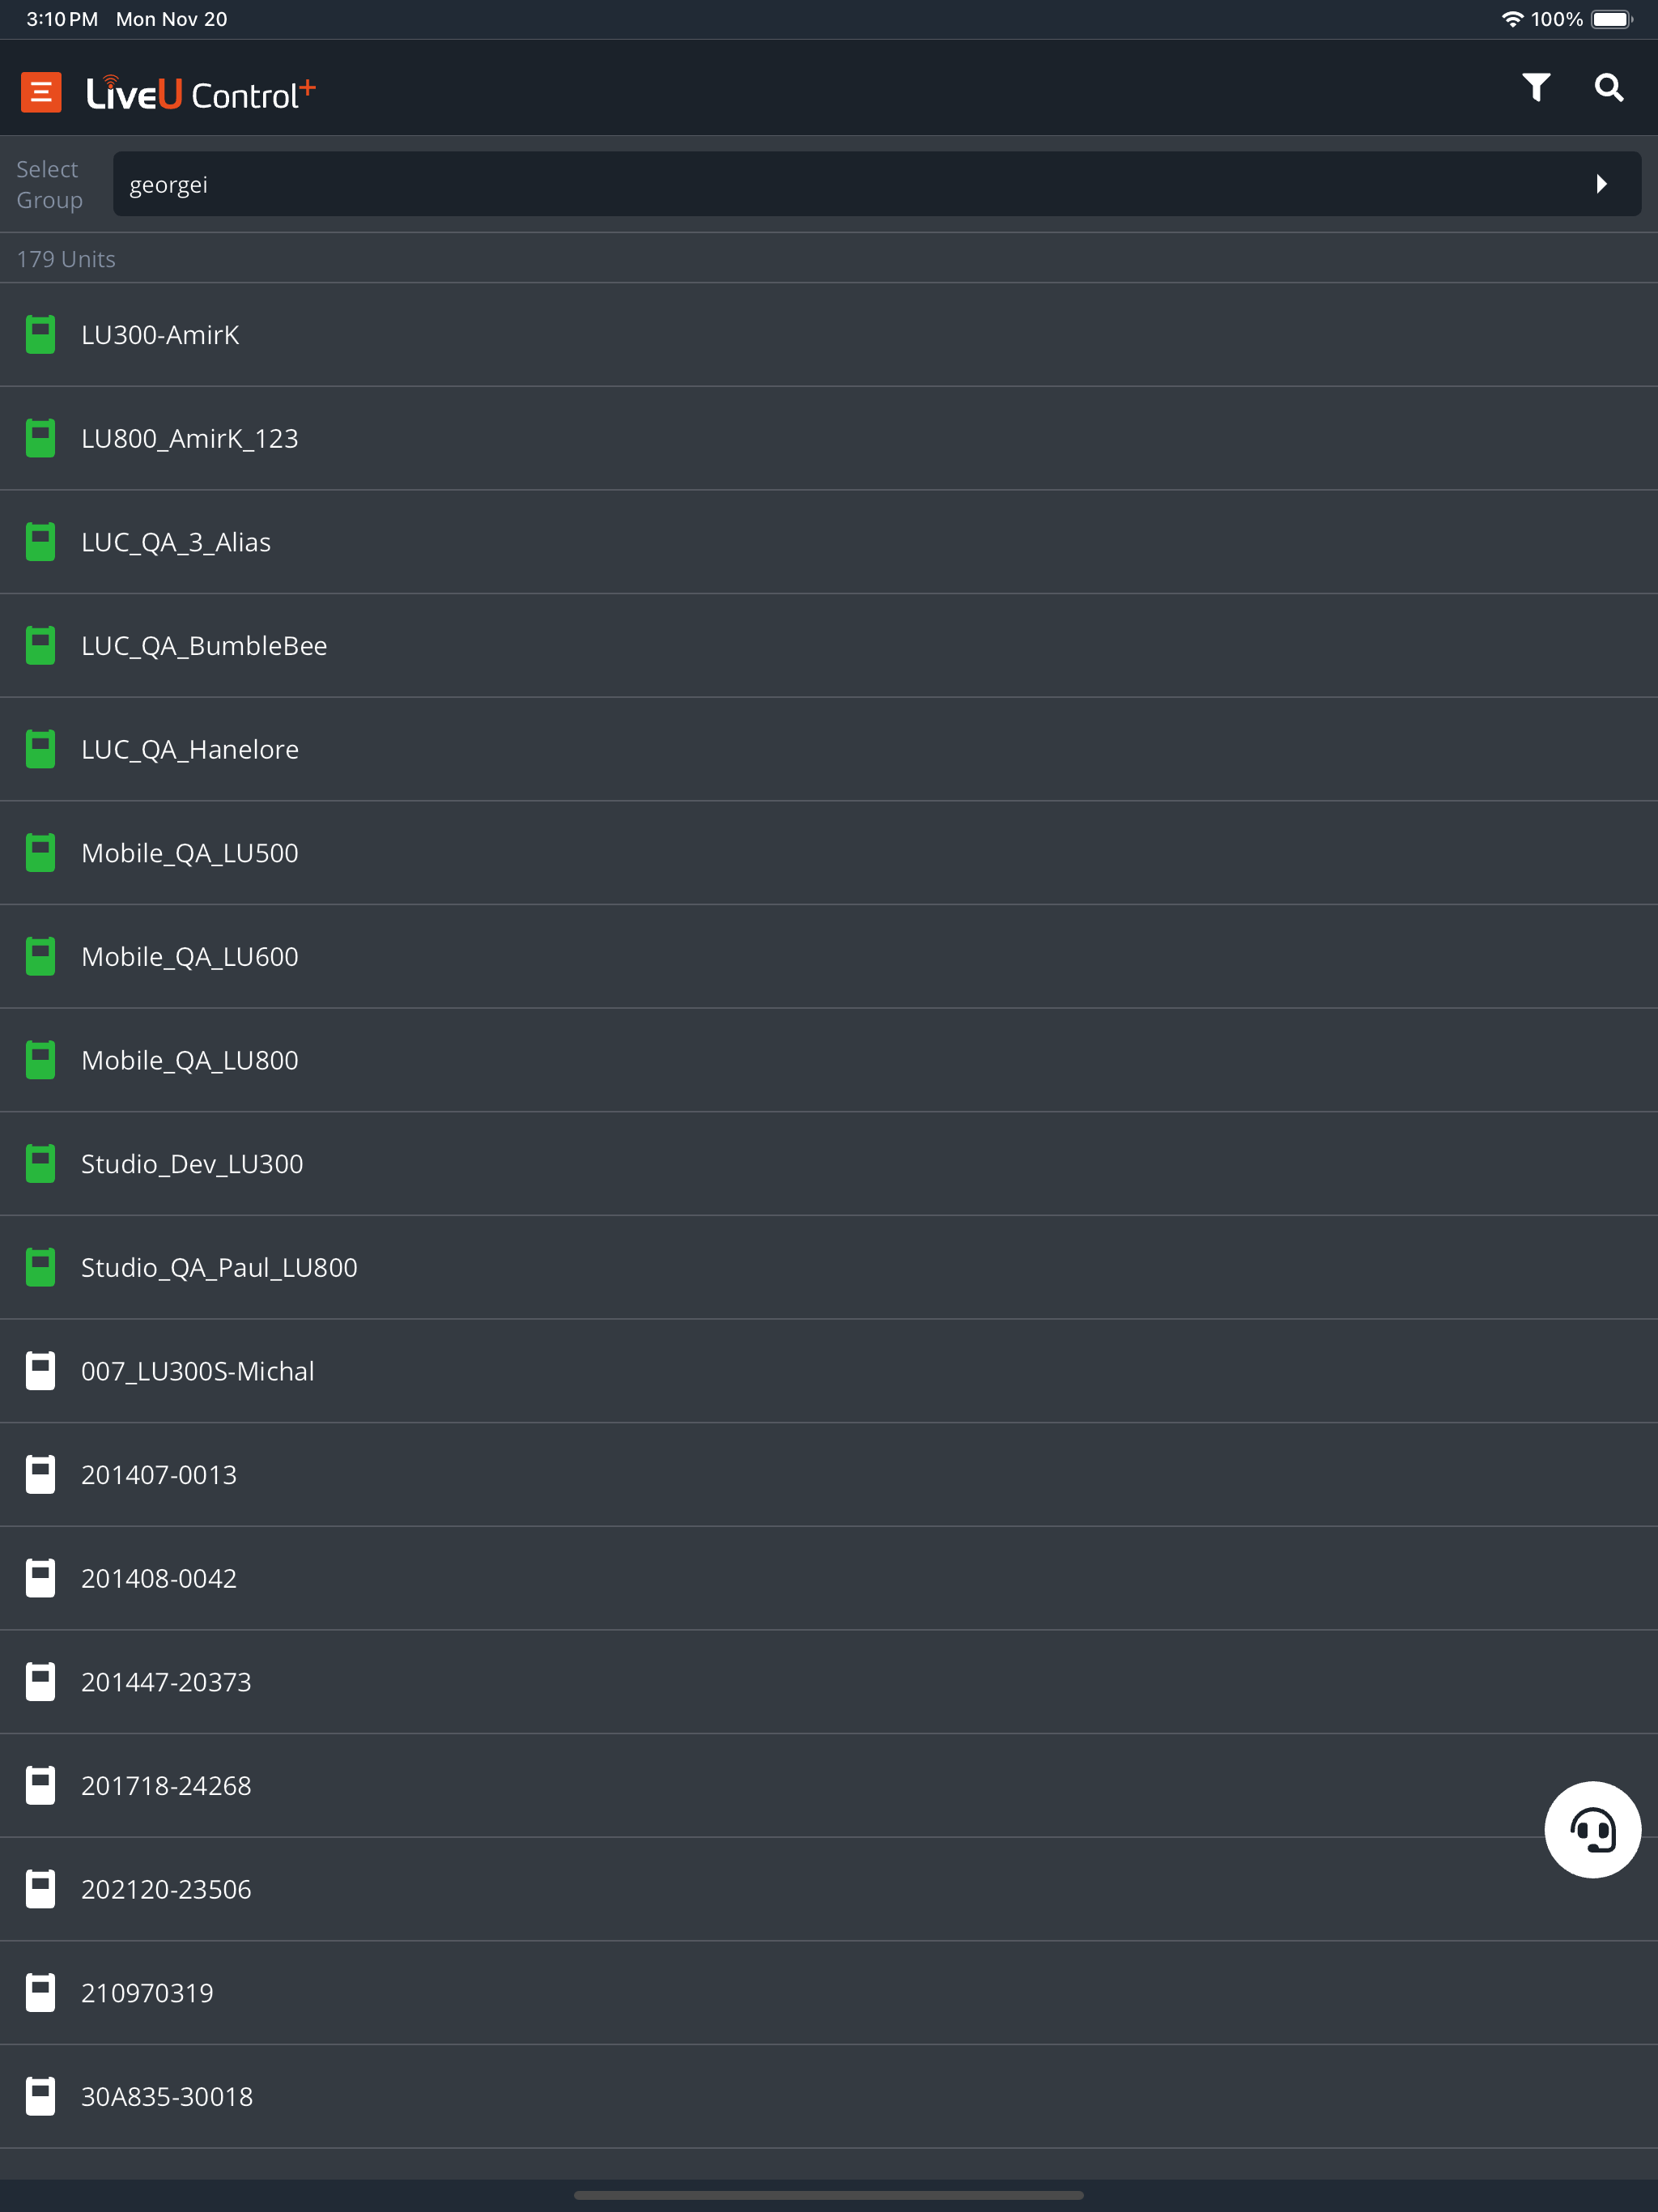Tap the white unit icon for 007_LU300S-Michal

40,1371
